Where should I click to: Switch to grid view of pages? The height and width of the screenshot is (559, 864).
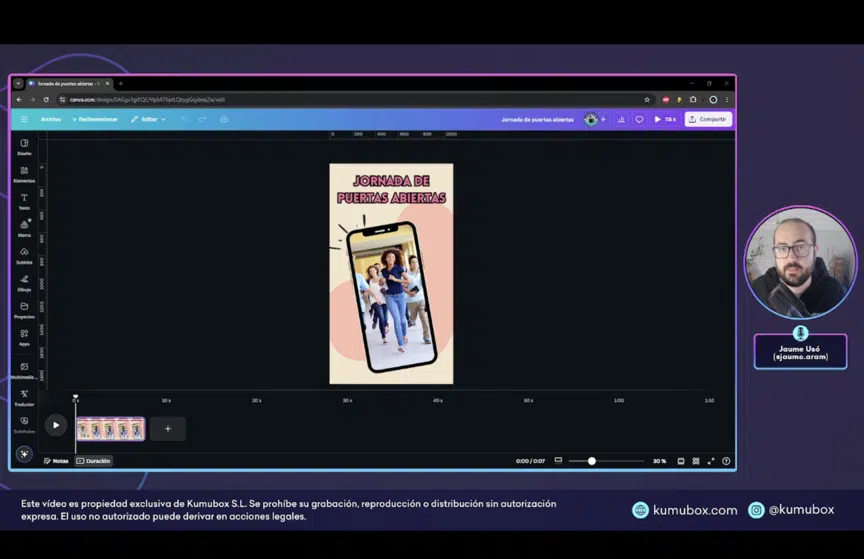696,461
